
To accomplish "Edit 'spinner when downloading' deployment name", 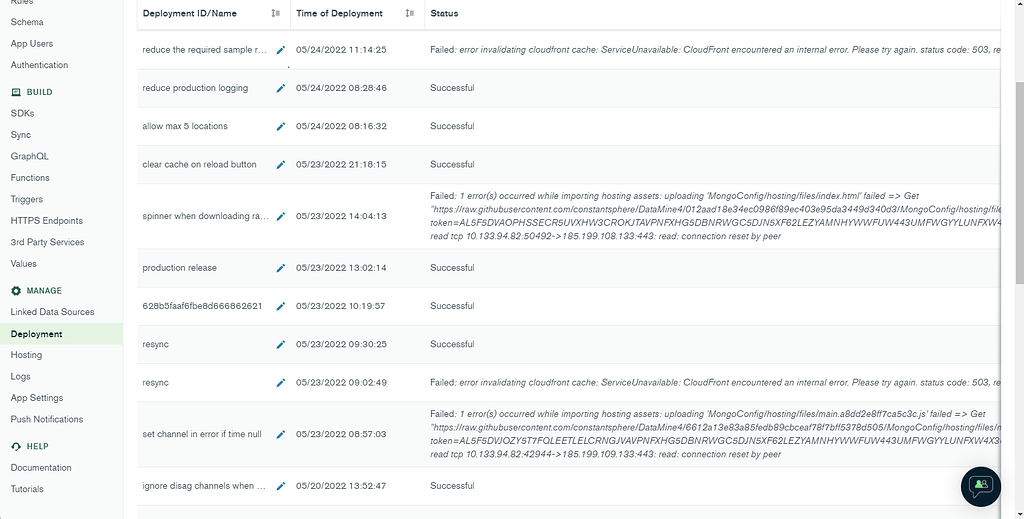I will point(281,216).
